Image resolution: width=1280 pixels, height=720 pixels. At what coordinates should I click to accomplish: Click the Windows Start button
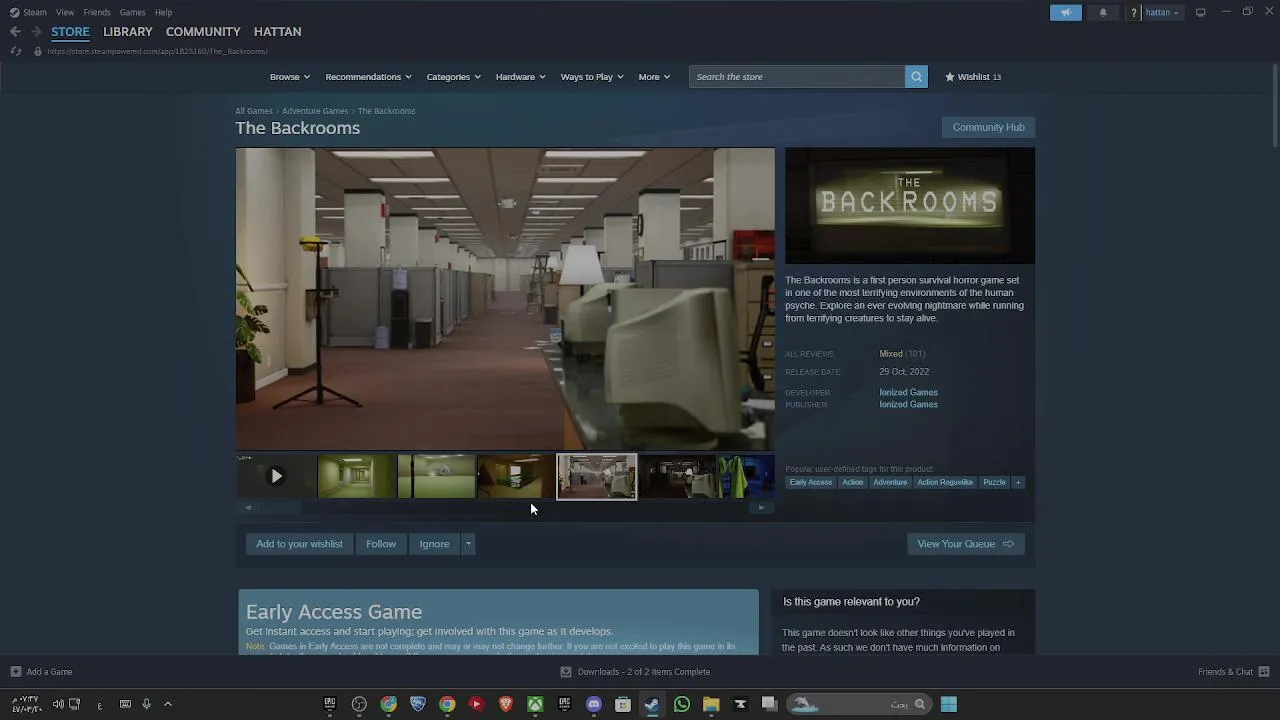(x=948, y=704)
